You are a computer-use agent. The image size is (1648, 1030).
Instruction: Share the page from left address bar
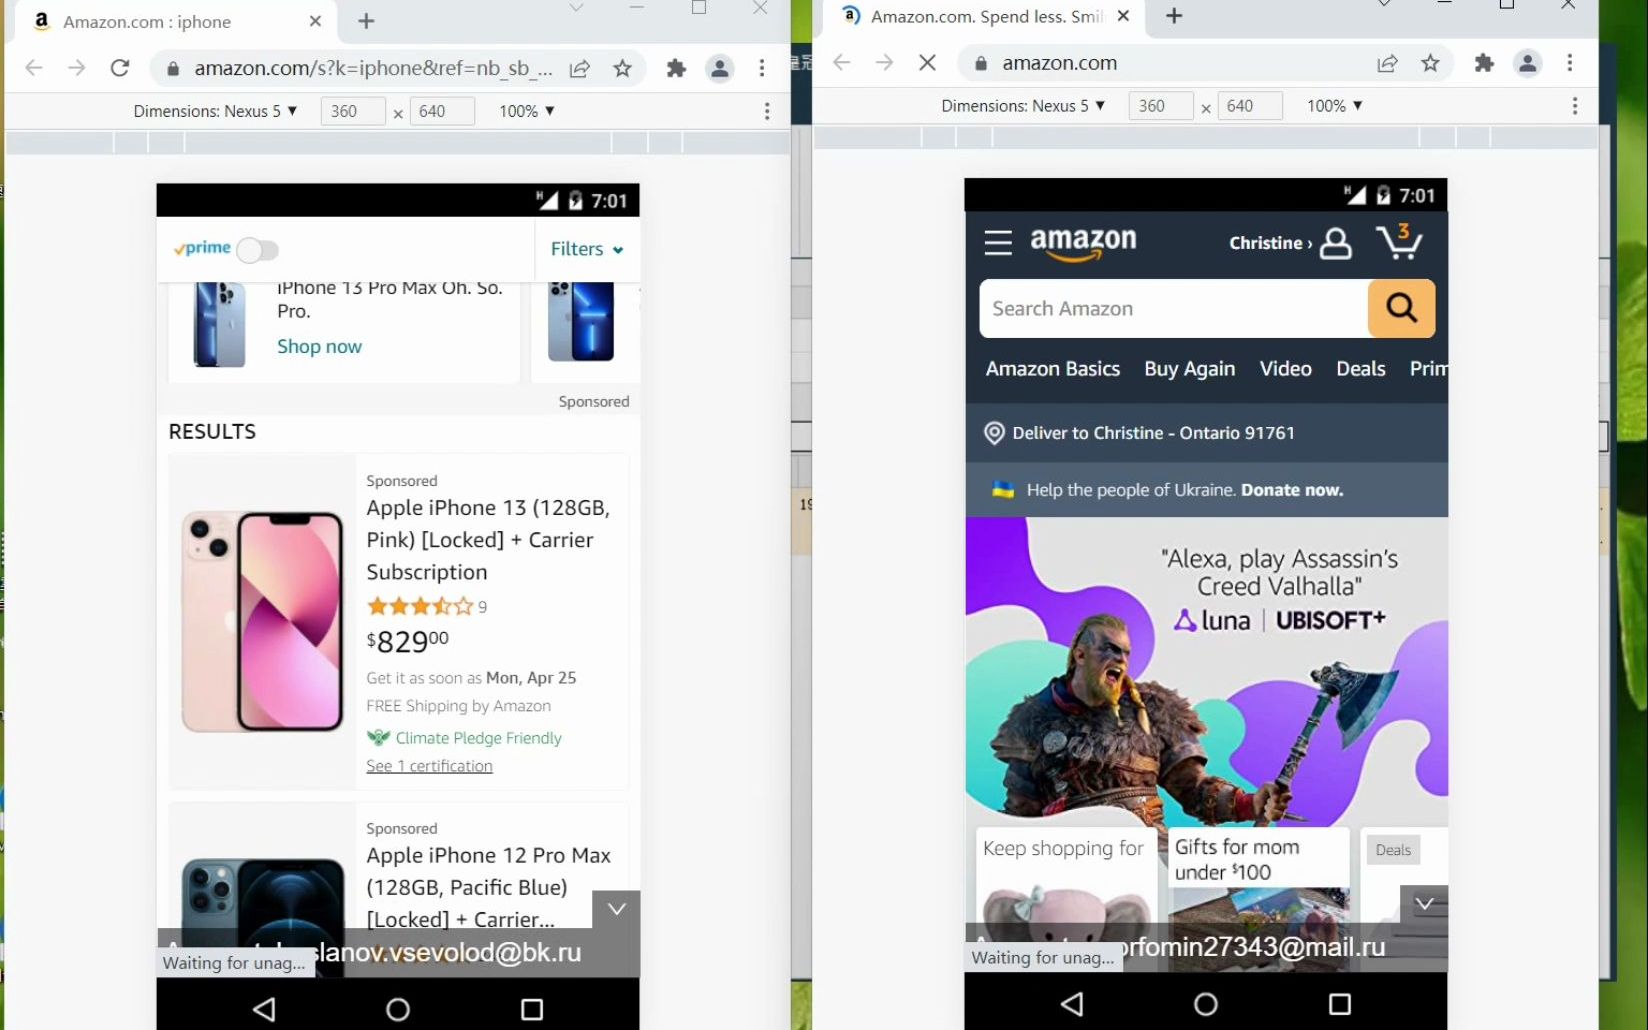point(579,68)
